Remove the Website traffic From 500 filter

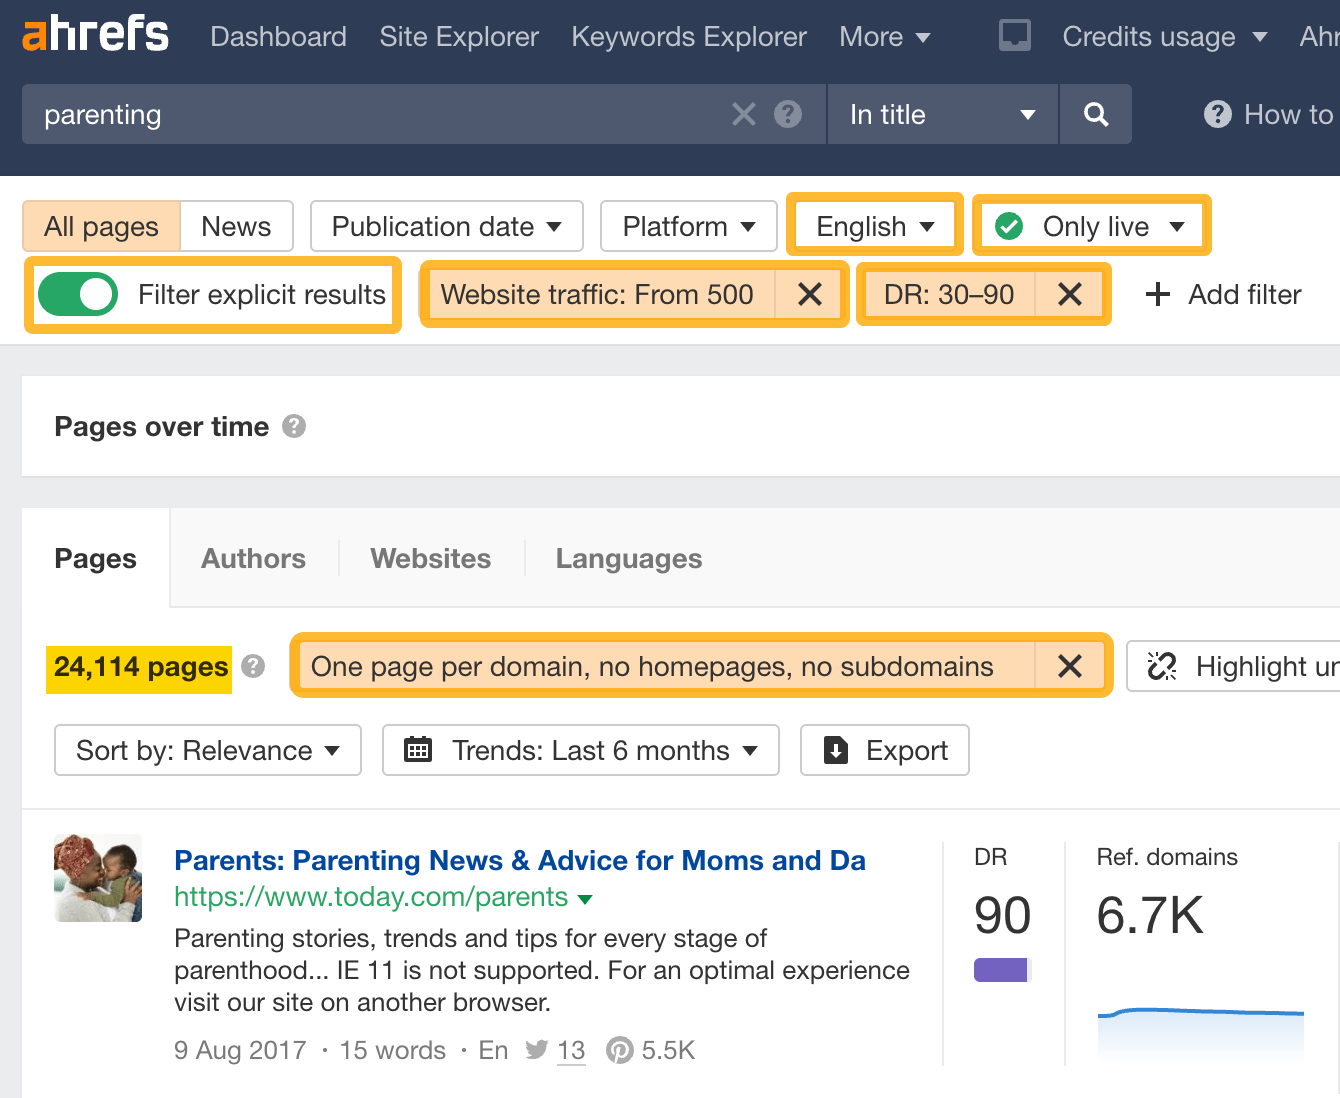(810, 294)
